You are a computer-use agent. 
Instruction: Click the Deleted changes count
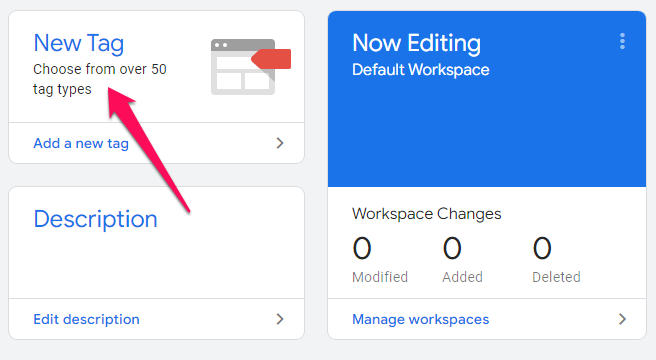pos(542,248)
